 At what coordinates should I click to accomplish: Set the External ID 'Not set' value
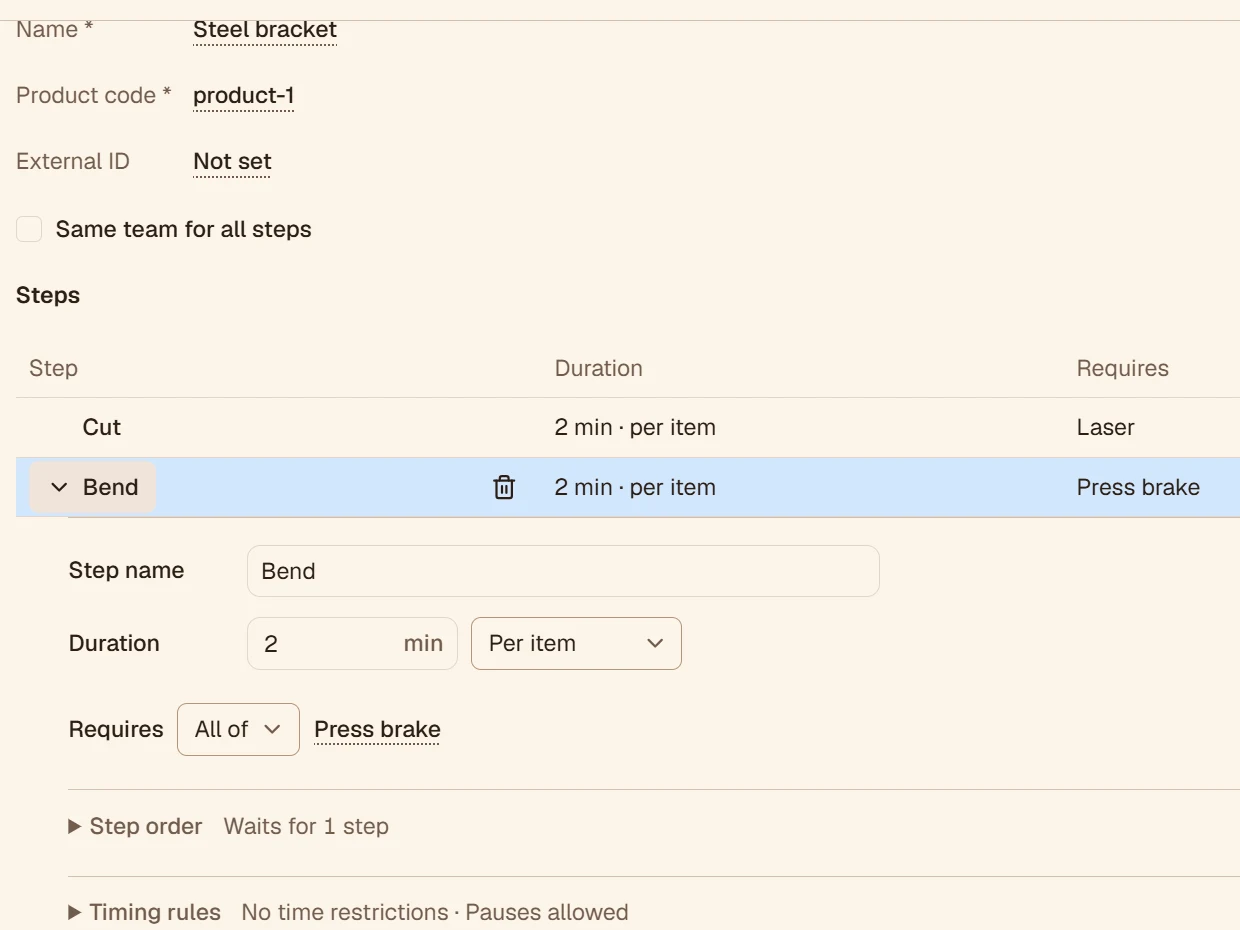tap(232, 162)
